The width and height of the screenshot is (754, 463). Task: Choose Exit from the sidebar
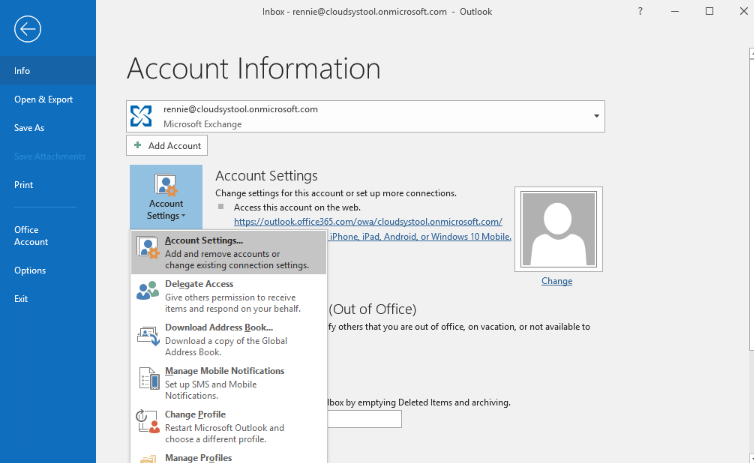tap(48, 299)
